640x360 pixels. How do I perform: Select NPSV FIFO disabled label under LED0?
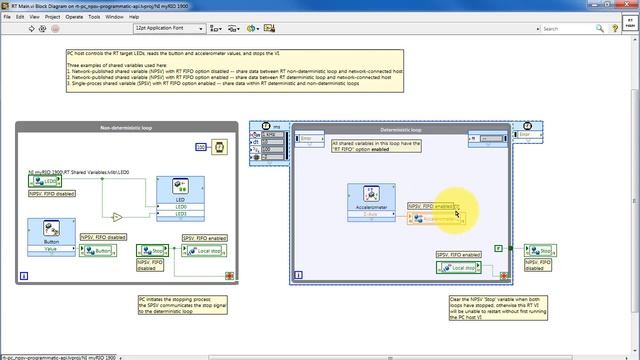point(52,194)
